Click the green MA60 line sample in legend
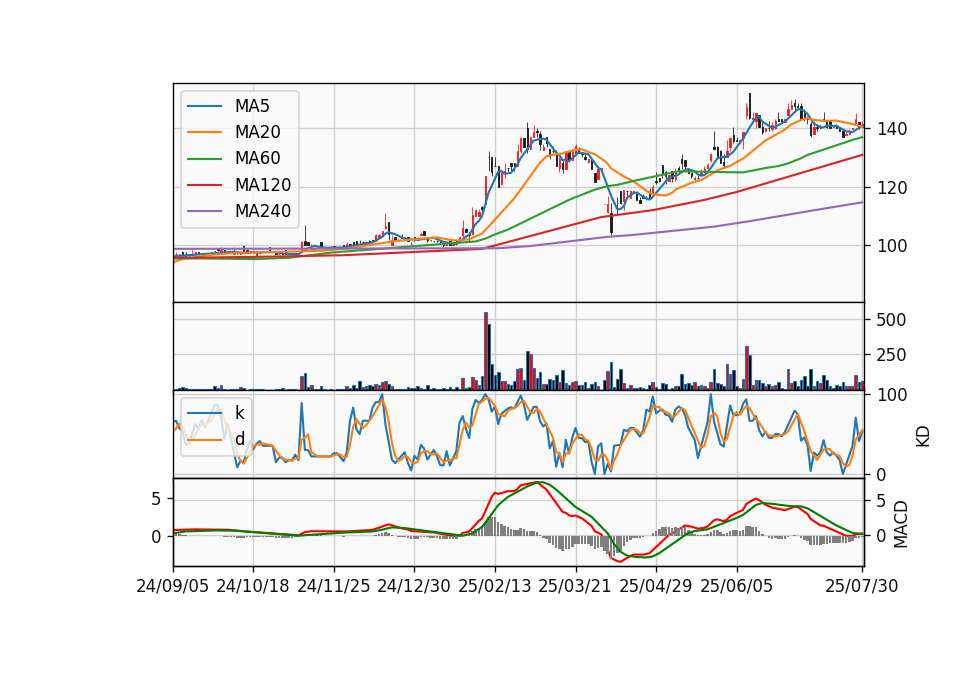 [x=204, y=159]
